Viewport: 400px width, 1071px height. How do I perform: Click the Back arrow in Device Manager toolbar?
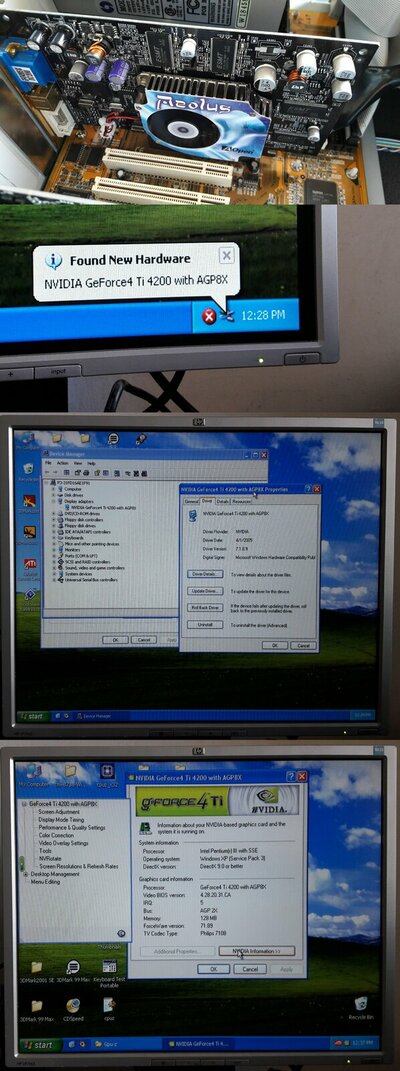click(x=47, y=473)
